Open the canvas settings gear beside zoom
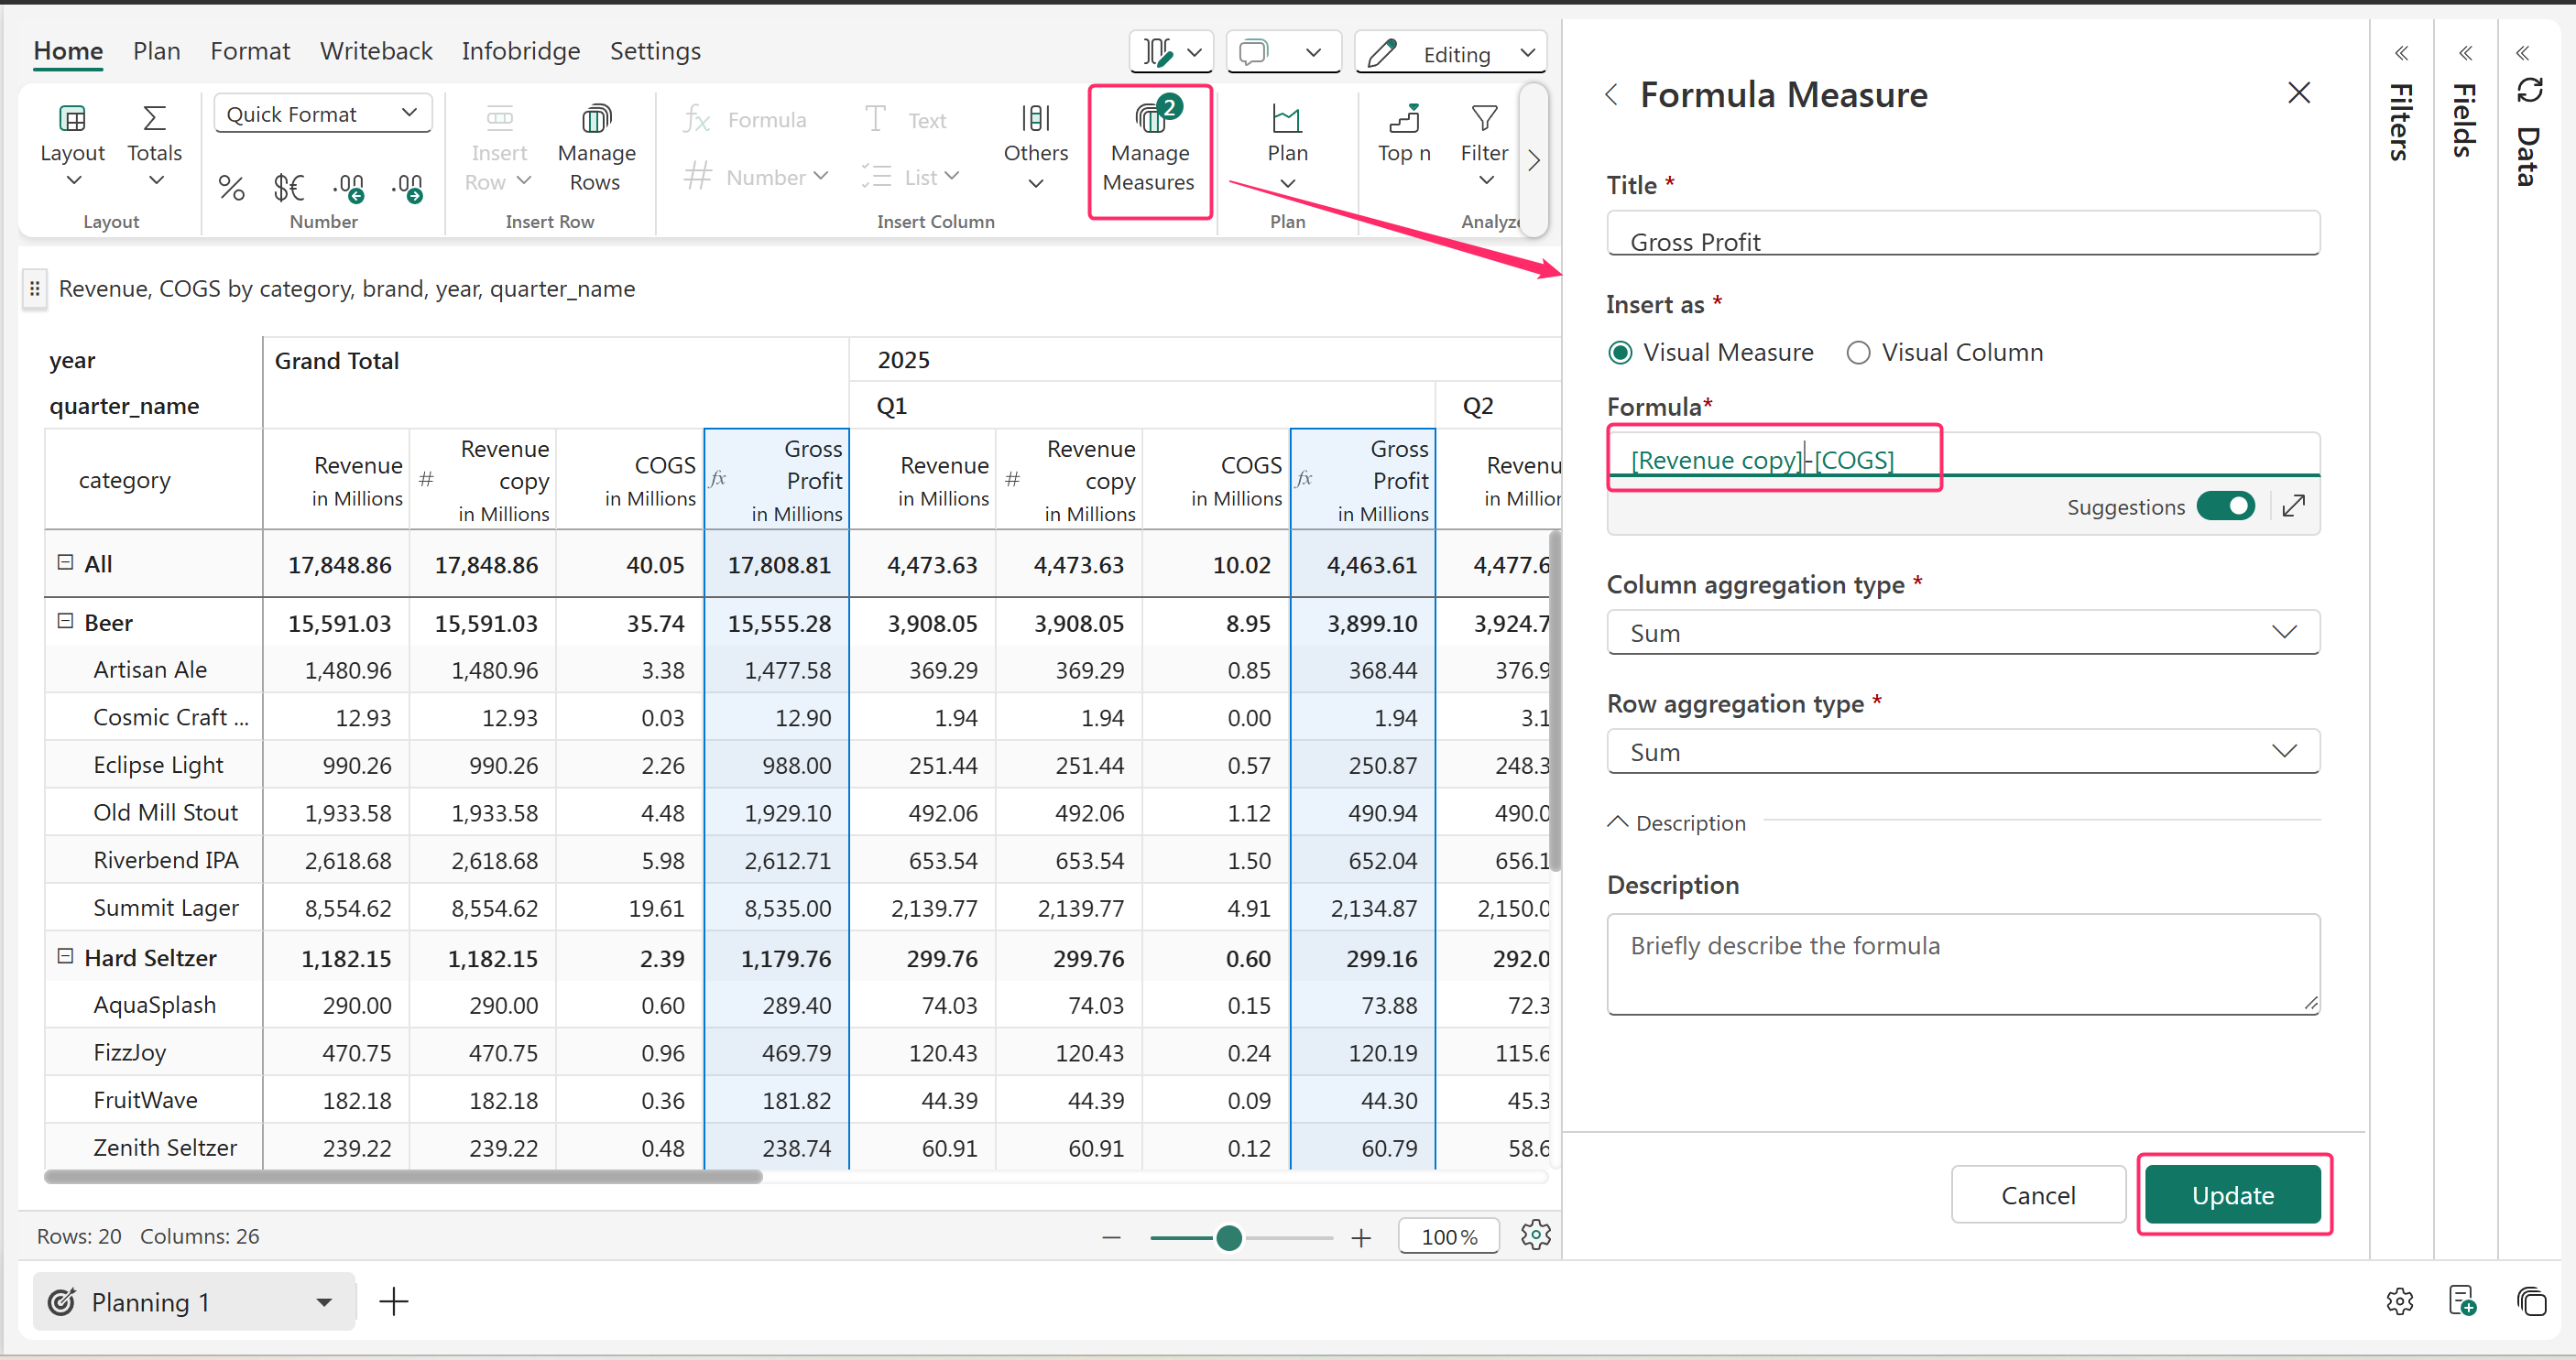The height and width of the screenshot is (1360, 2576). click(x=1535, y=1236)
